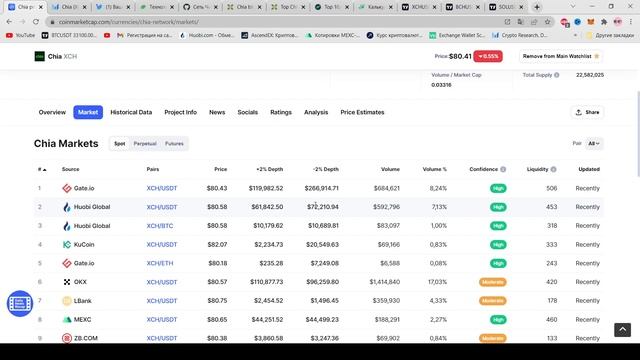Open the XCH/ETH pair link for Gate.io
640x360 pixels.
pos(160,263)
